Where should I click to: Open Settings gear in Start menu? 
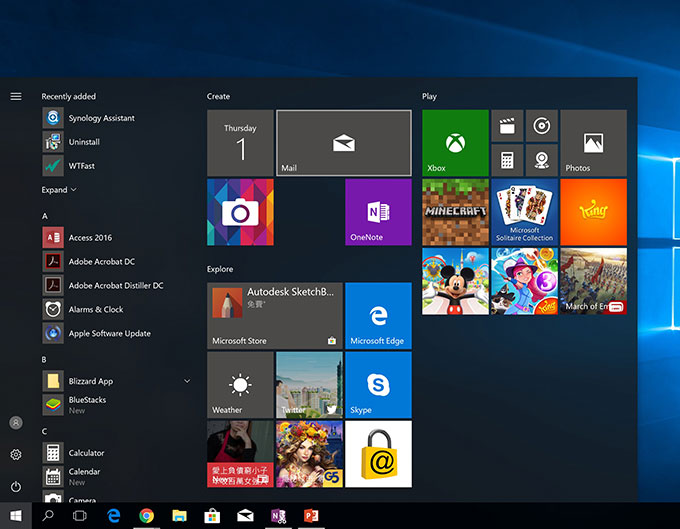(16, 454)
